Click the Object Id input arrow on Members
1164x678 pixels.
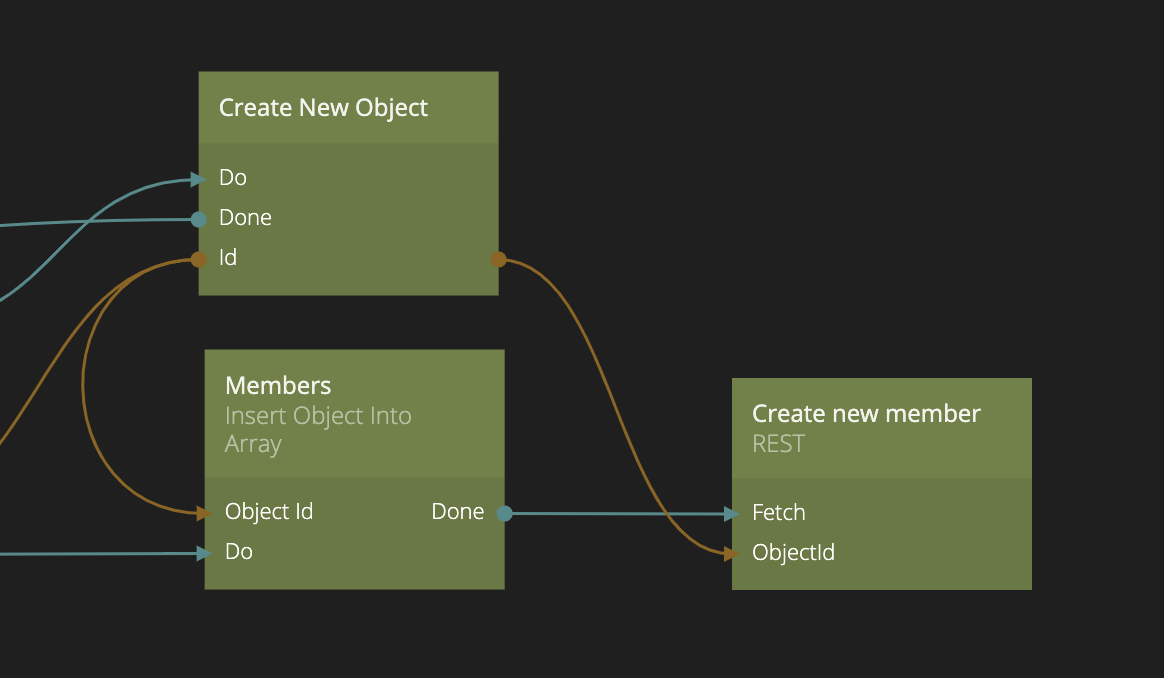[206, 513]
